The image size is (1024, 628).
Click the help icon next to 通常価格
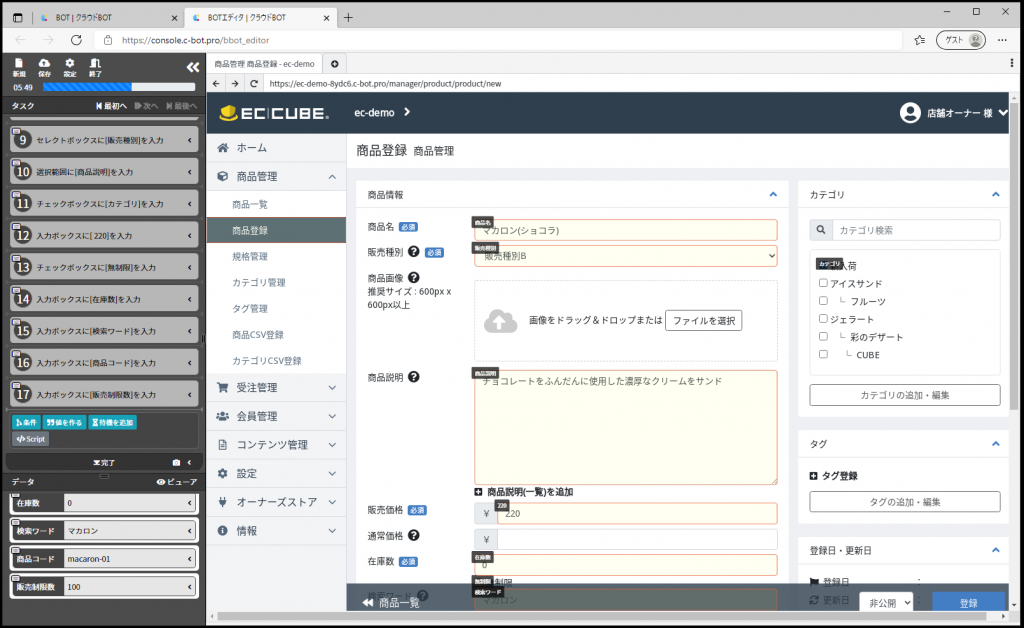tap(413, 535)
